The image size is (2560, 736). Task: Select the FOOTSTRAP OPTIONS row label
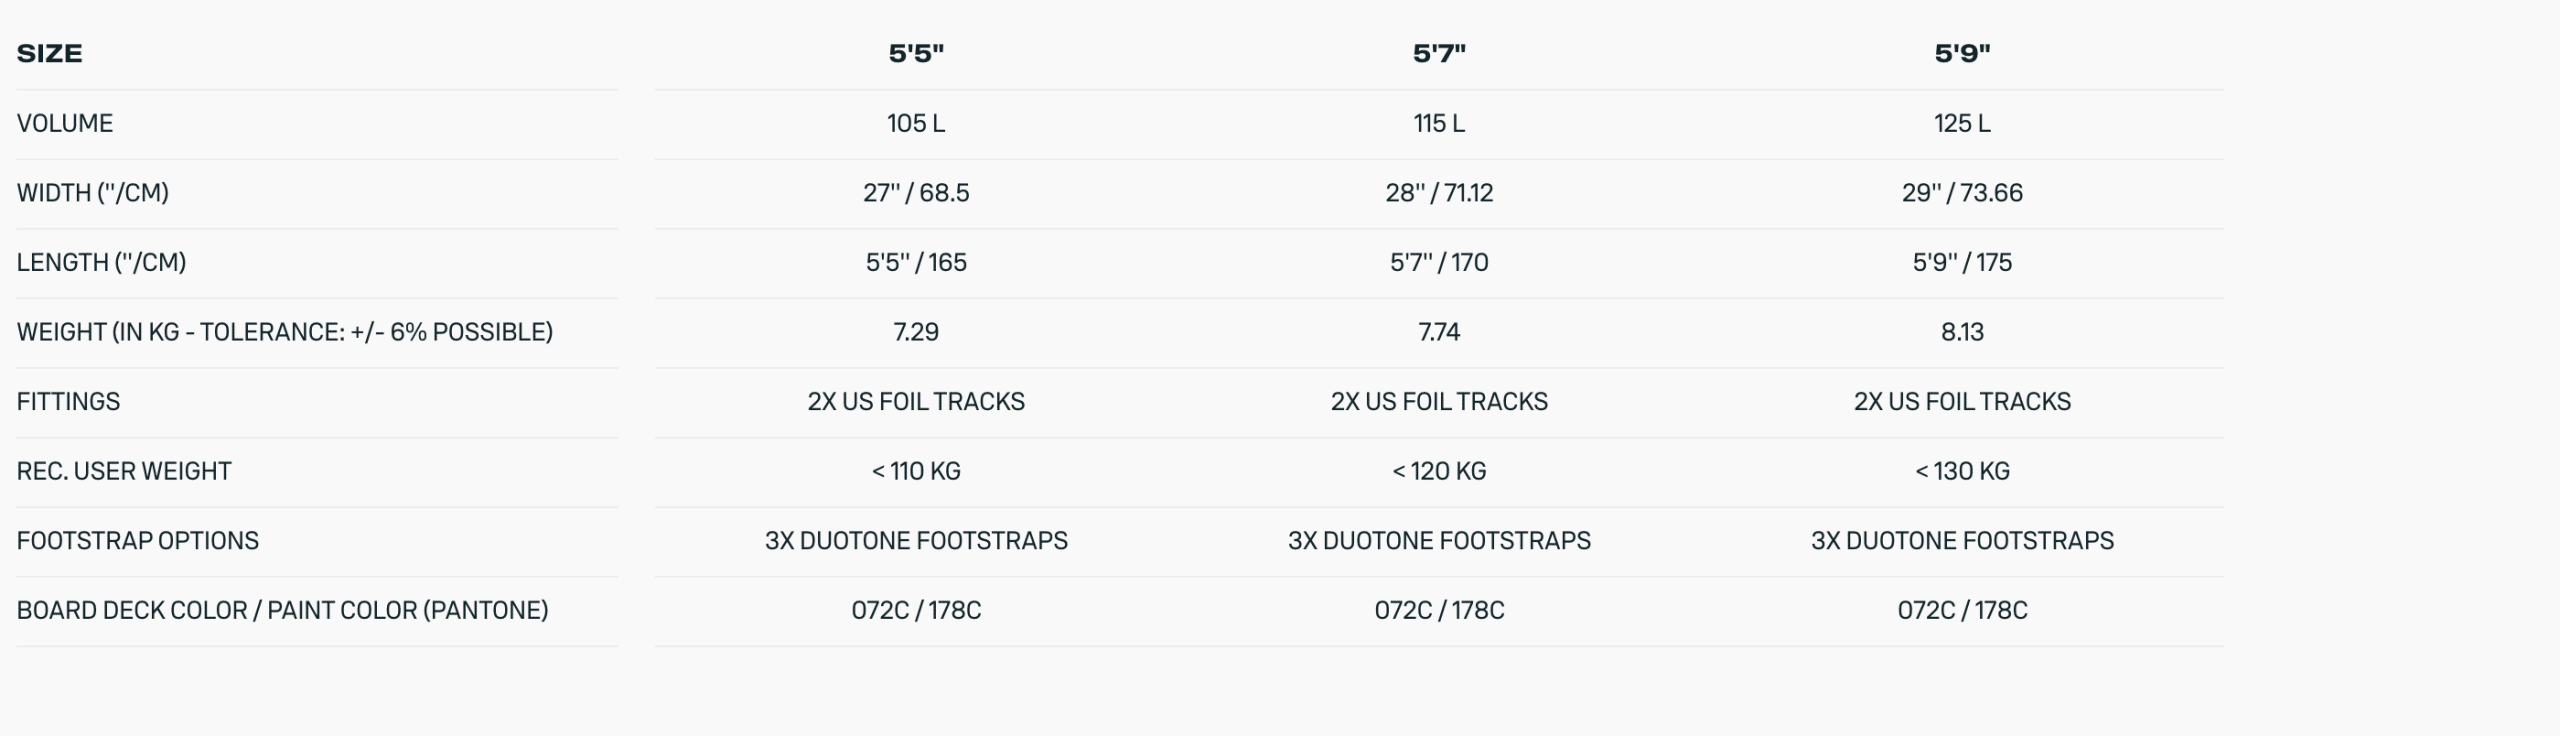[138, 541]
